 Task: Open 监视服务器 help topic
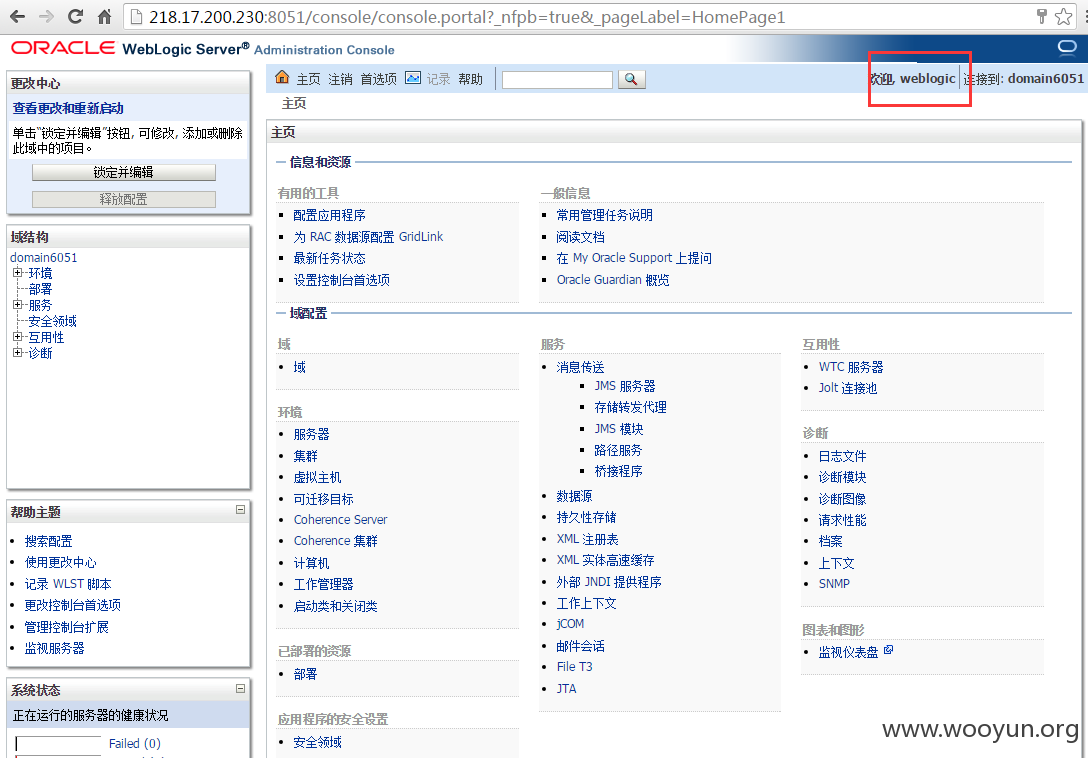point(55,648)
